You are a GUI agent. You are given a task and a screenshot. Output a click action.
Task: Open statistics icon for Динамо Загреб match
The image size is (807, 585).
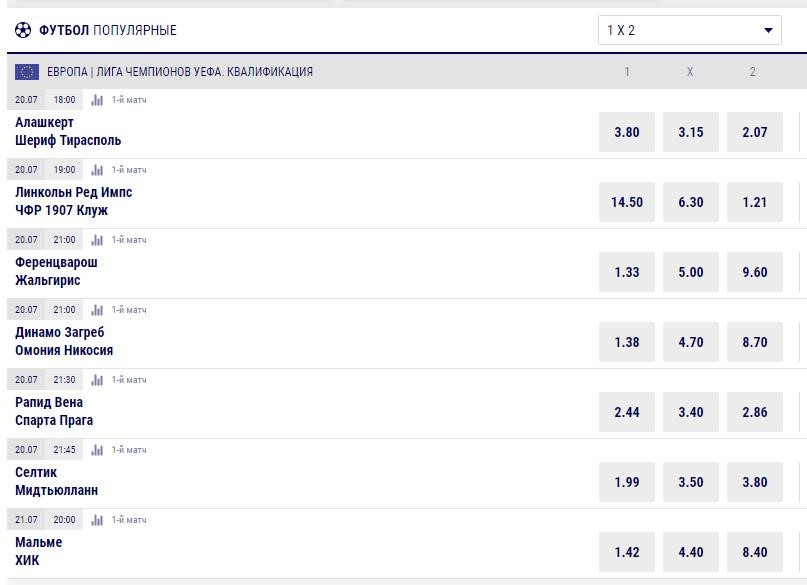point(97,310)
